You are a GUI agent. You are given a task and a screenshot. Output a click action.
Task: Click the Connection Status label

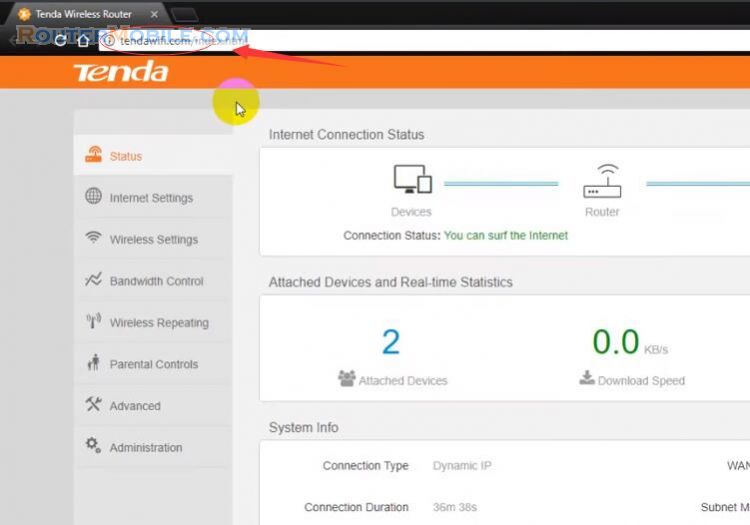[392, 235]
